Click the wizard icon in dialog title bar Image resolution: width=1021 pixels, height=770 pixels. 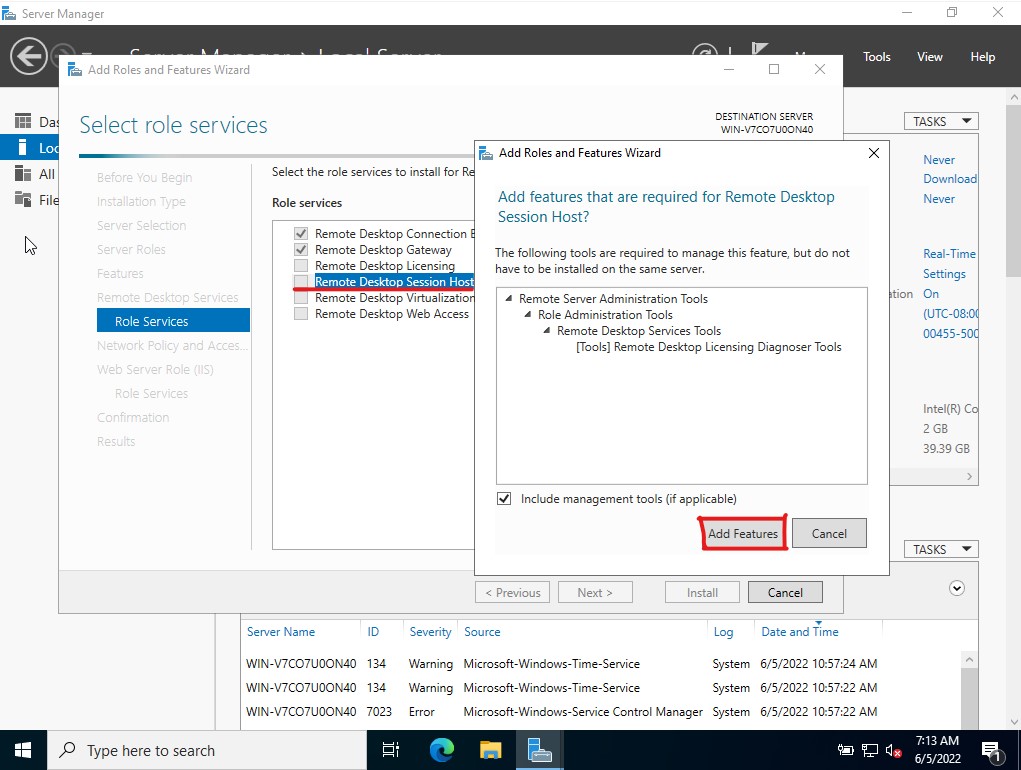486,153
